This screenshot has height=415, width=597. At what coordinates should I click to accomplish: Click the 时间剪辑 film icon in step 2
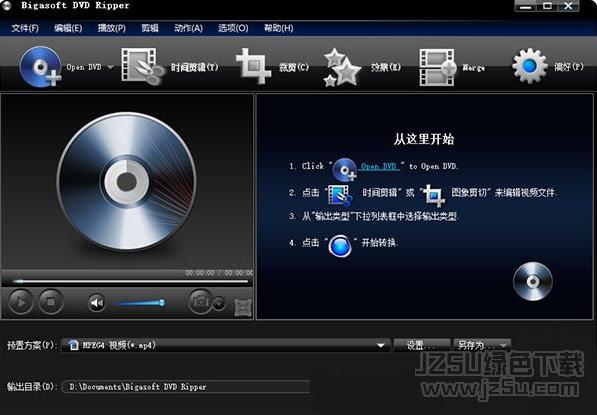pos(340,195)
